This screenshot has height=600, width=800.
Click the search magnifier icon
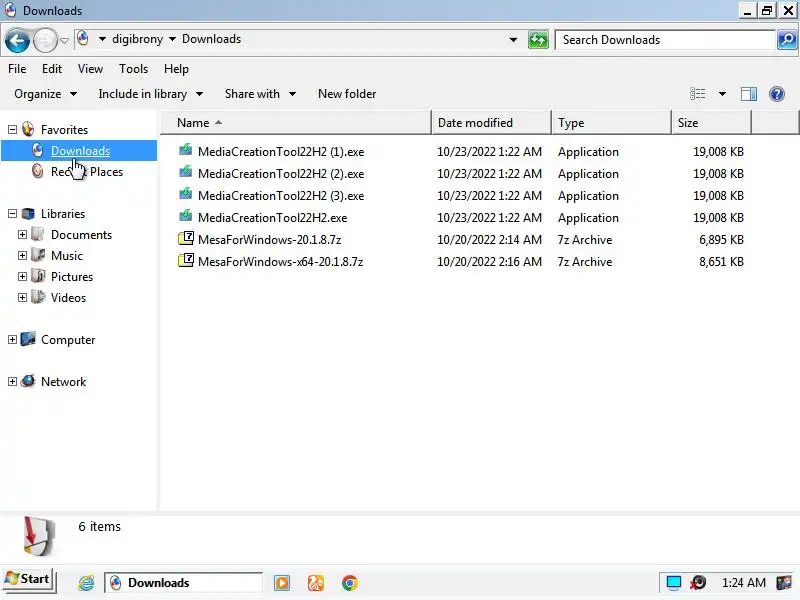point(787,40)
